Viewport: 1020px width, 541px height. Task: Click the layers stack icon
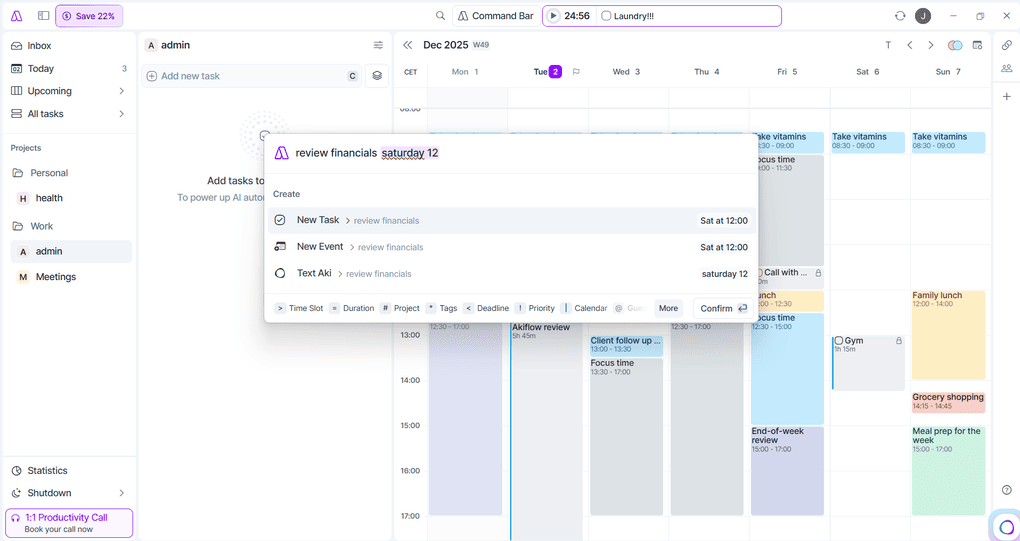tap(377, 75)
